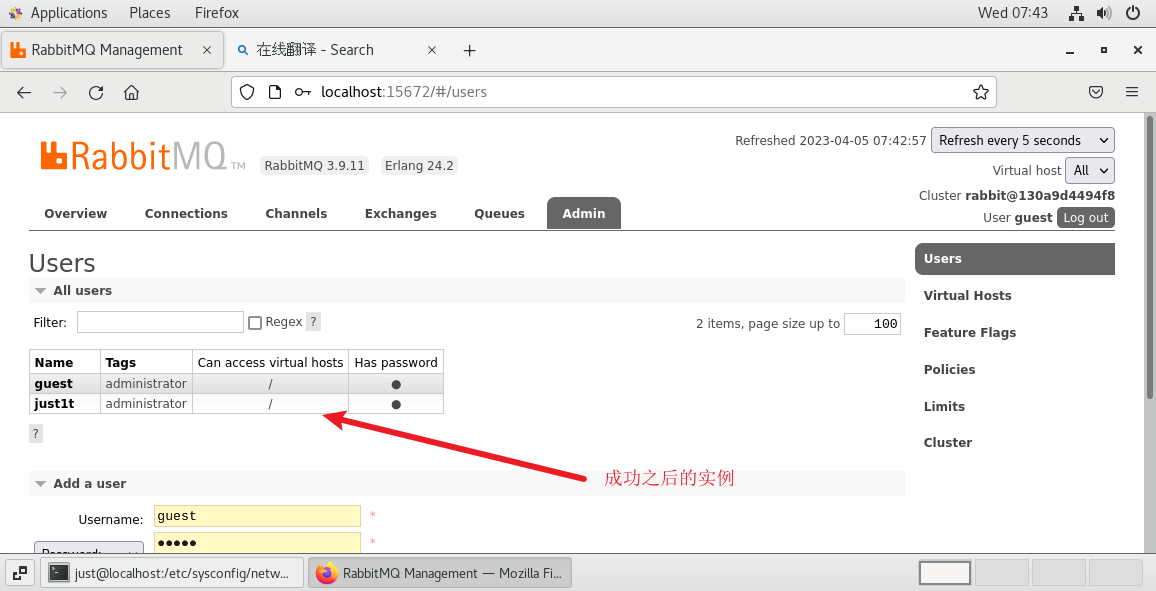Go to Policies admin page
The height and width of the screenshot is (591, 1156).
949,369
